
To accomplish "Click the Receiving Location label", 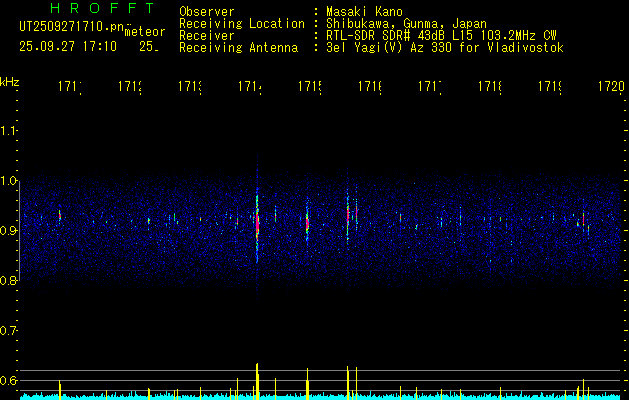I will [242, 24].
